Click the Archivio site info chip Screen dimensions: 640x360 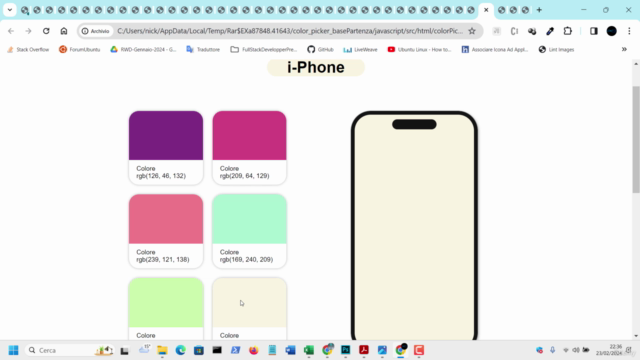click(x=96, y=31)
